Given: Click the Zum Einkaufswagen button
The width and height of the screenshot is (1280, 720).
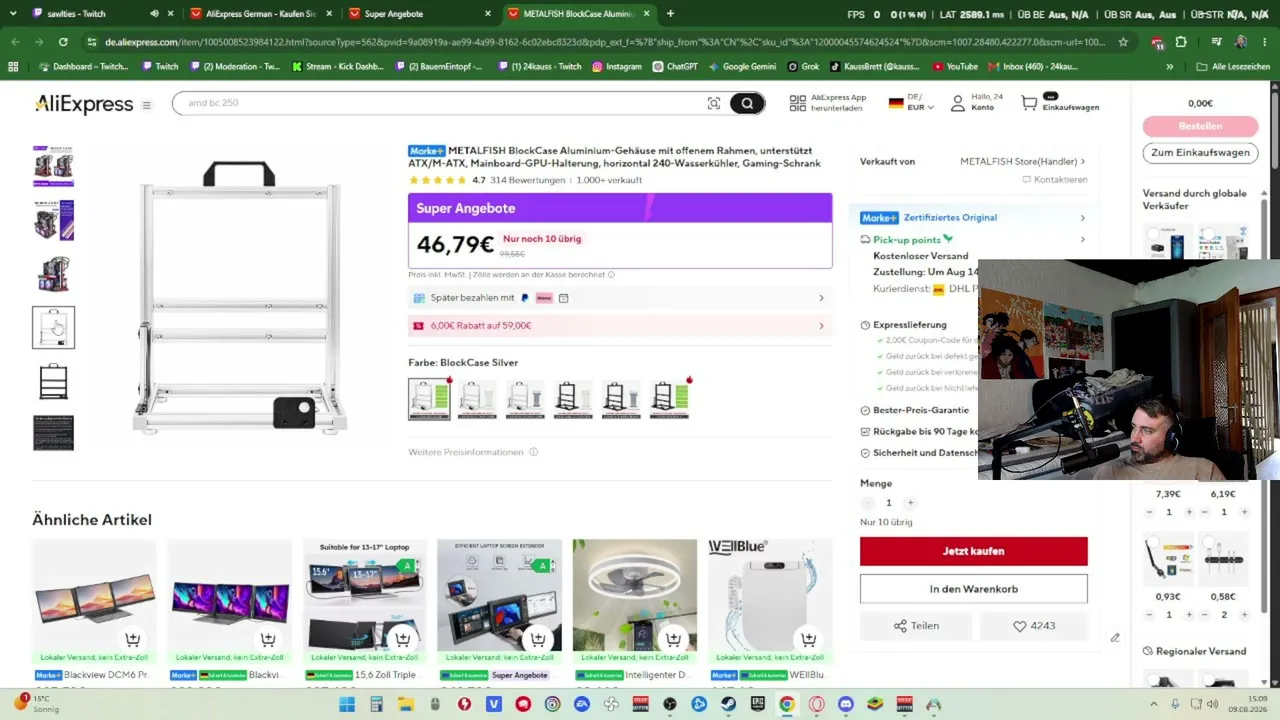Looking at the screenshot, I should 1200,153.
